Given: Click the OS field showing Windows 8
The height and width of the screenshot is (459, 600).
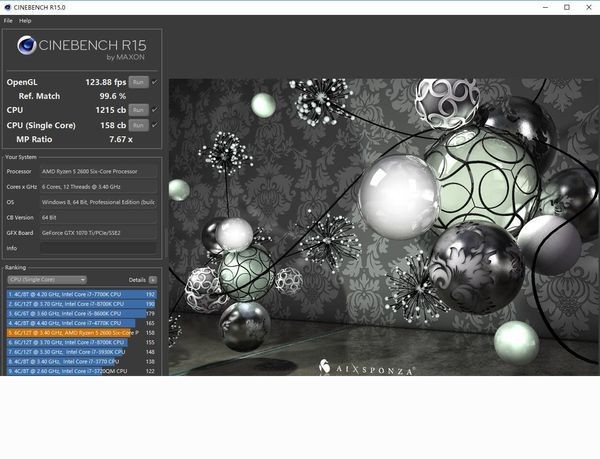Looking at the screenshot, I should pyautogui.click(x=98, y=202).
